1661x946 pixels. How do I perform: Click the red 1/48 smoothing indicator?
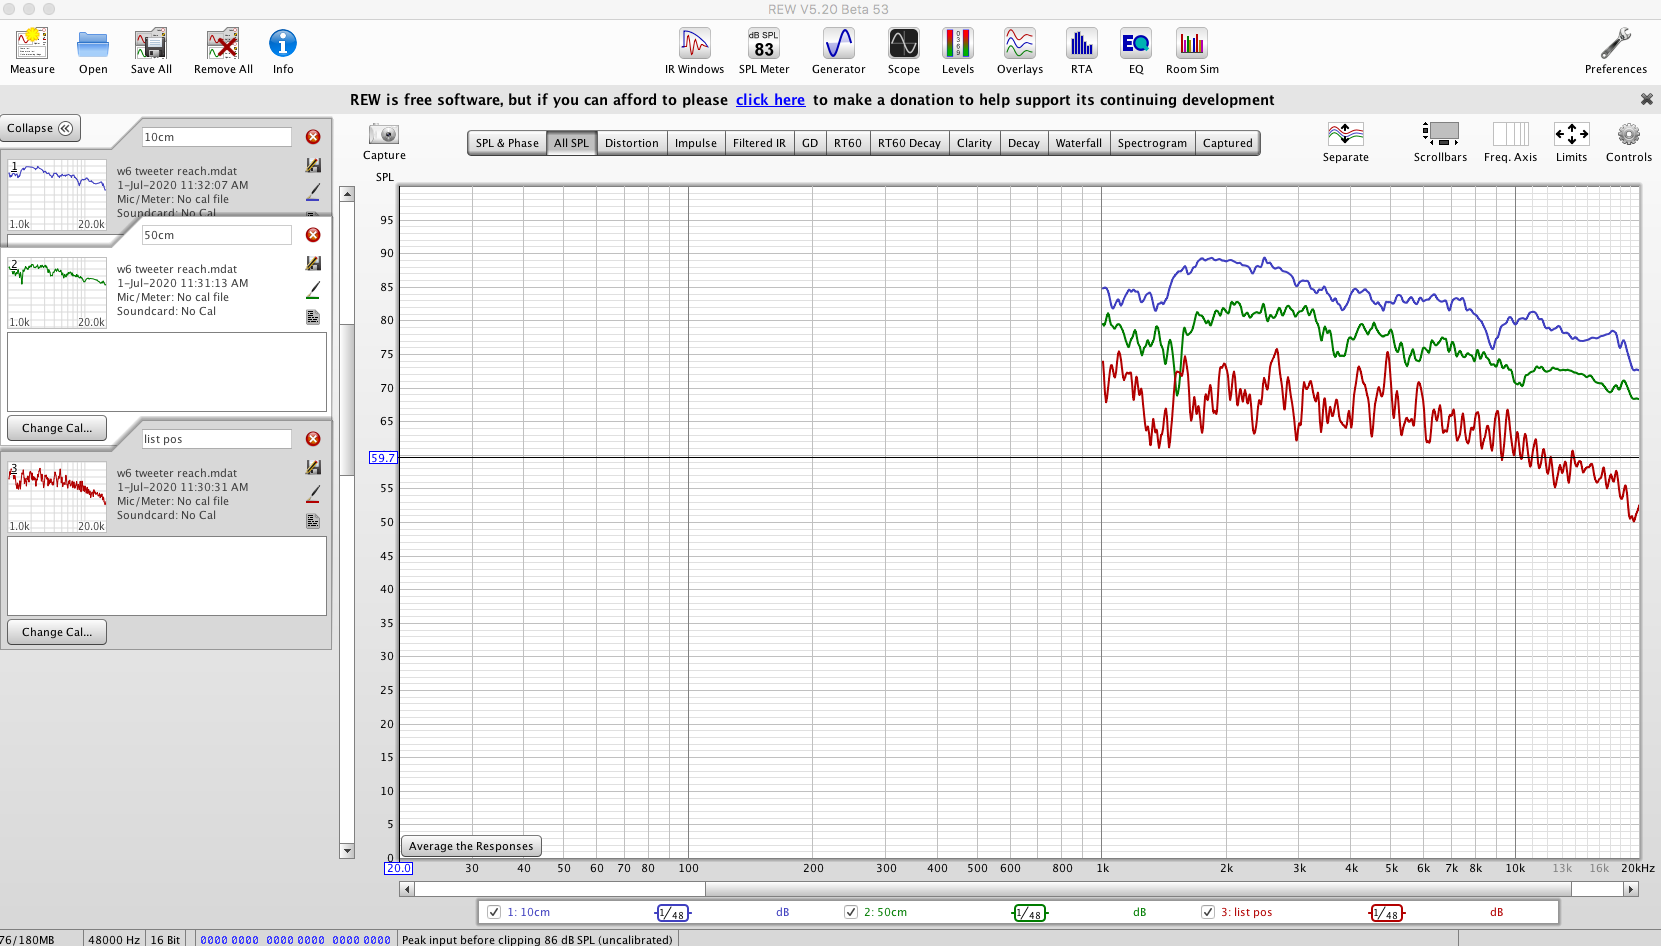pyautogui.click(x=1386, y=913)
